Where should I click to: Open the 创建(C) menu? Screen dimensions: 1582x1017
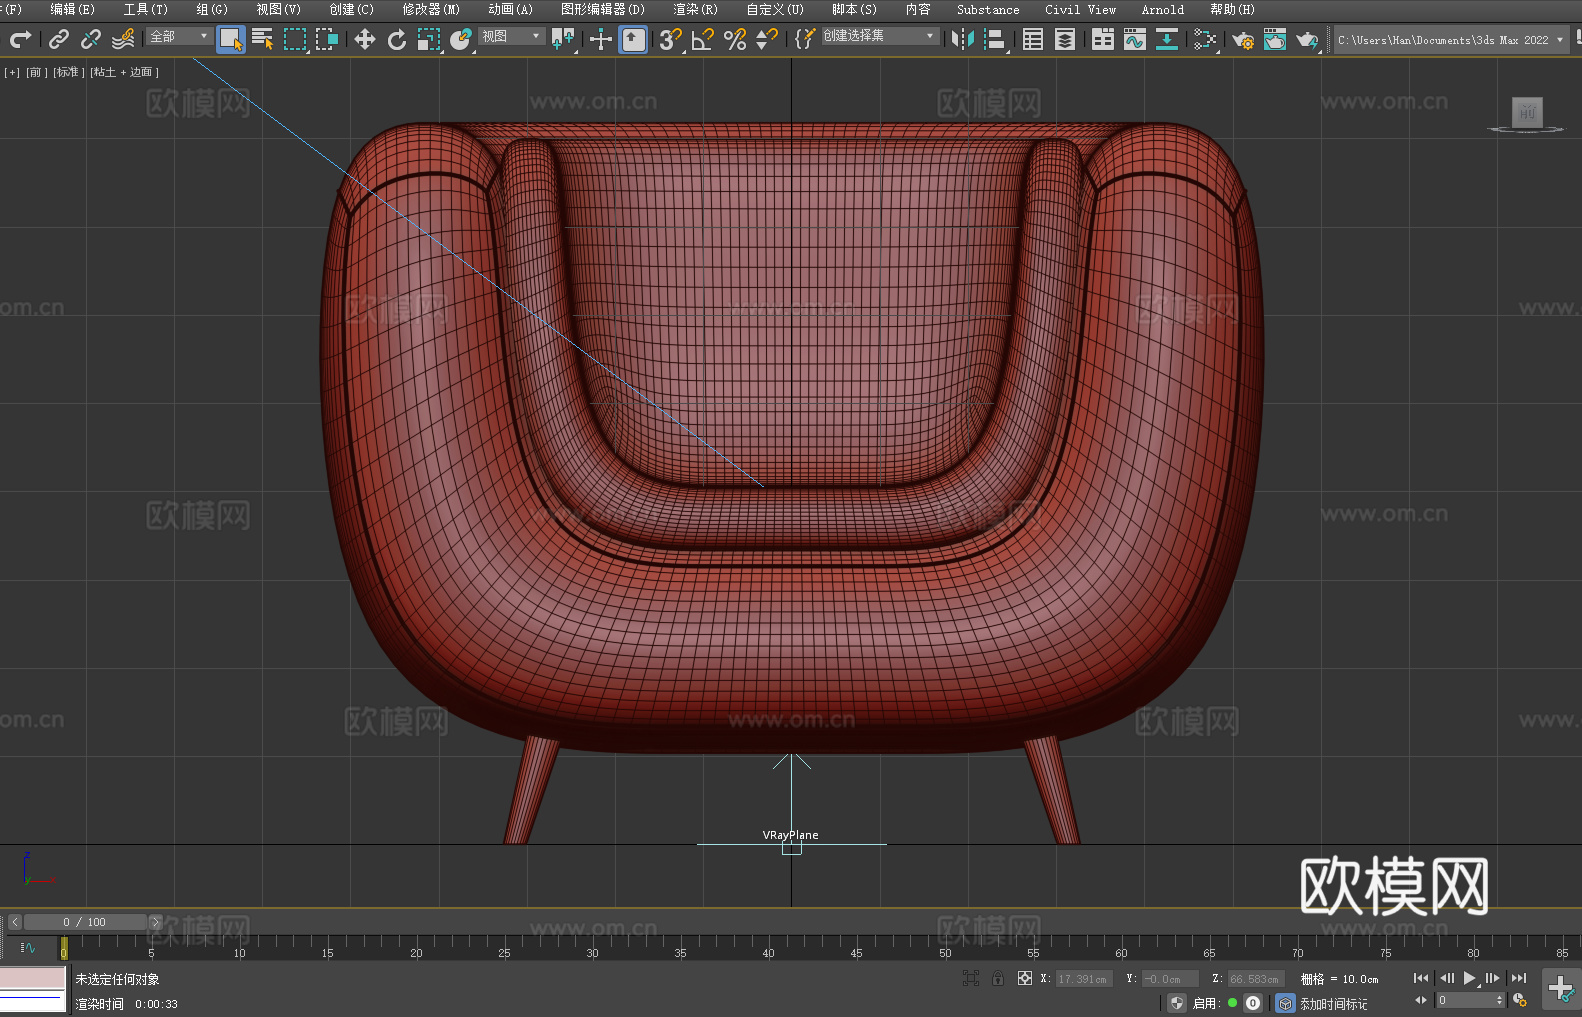[351, 9]
